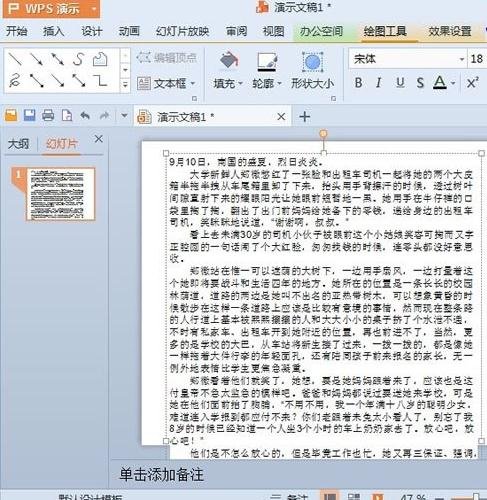Open a new document tab with plus
The image size is (487, 500).
(x=304, y=117)
